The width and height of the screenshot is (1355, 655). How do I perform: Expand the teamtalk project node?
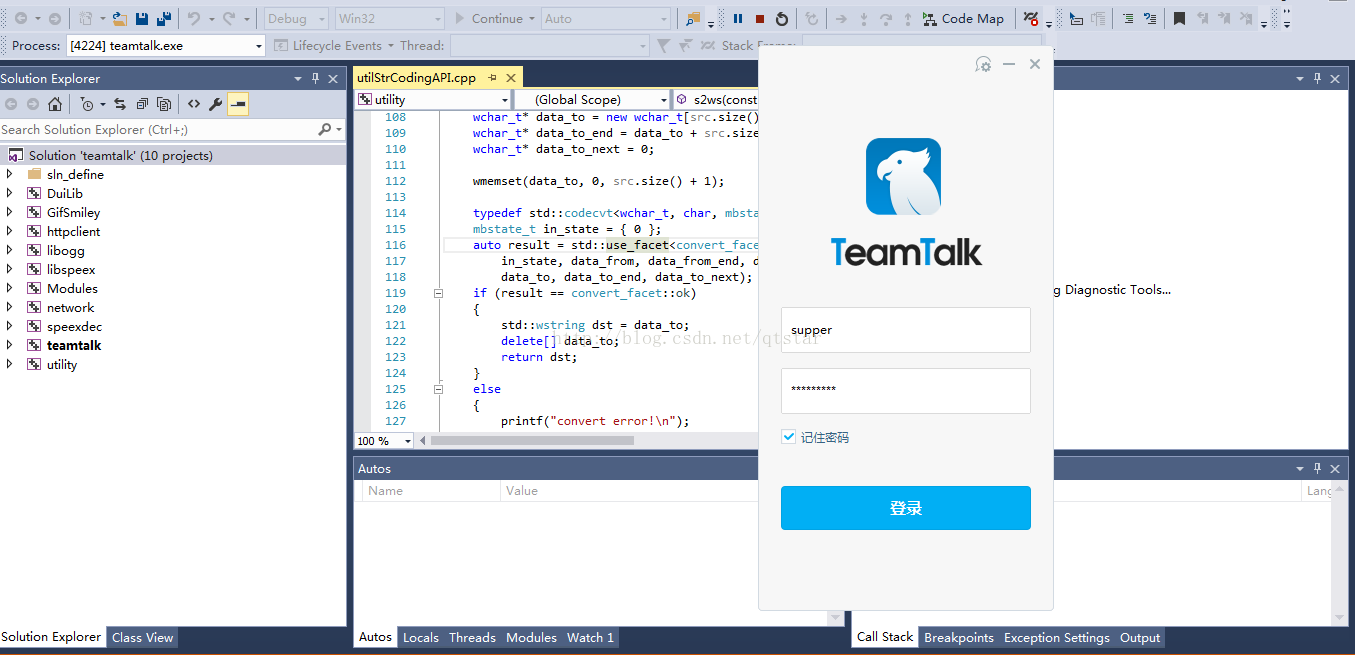click(x=10, y=345)
